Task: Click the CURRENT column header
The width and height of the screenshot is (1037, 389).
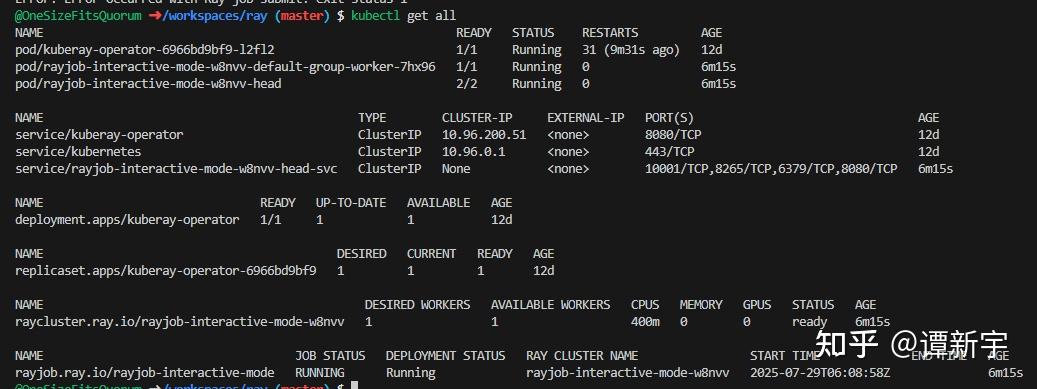Action: 431,254
